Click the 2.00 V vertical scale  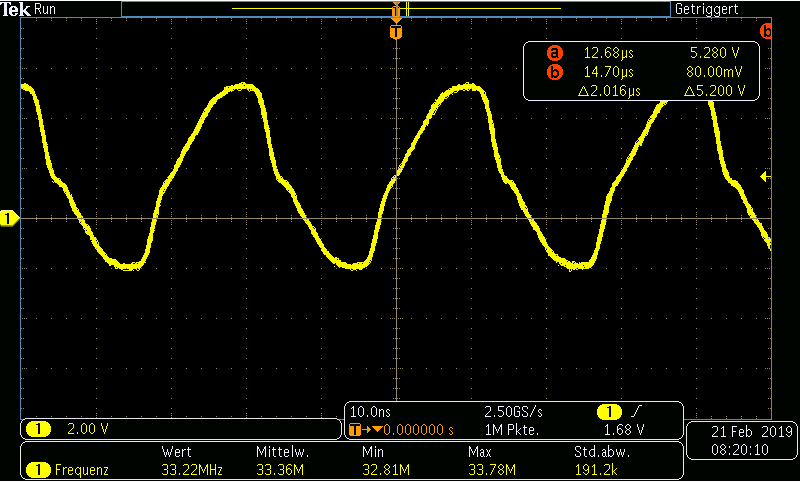88,429
